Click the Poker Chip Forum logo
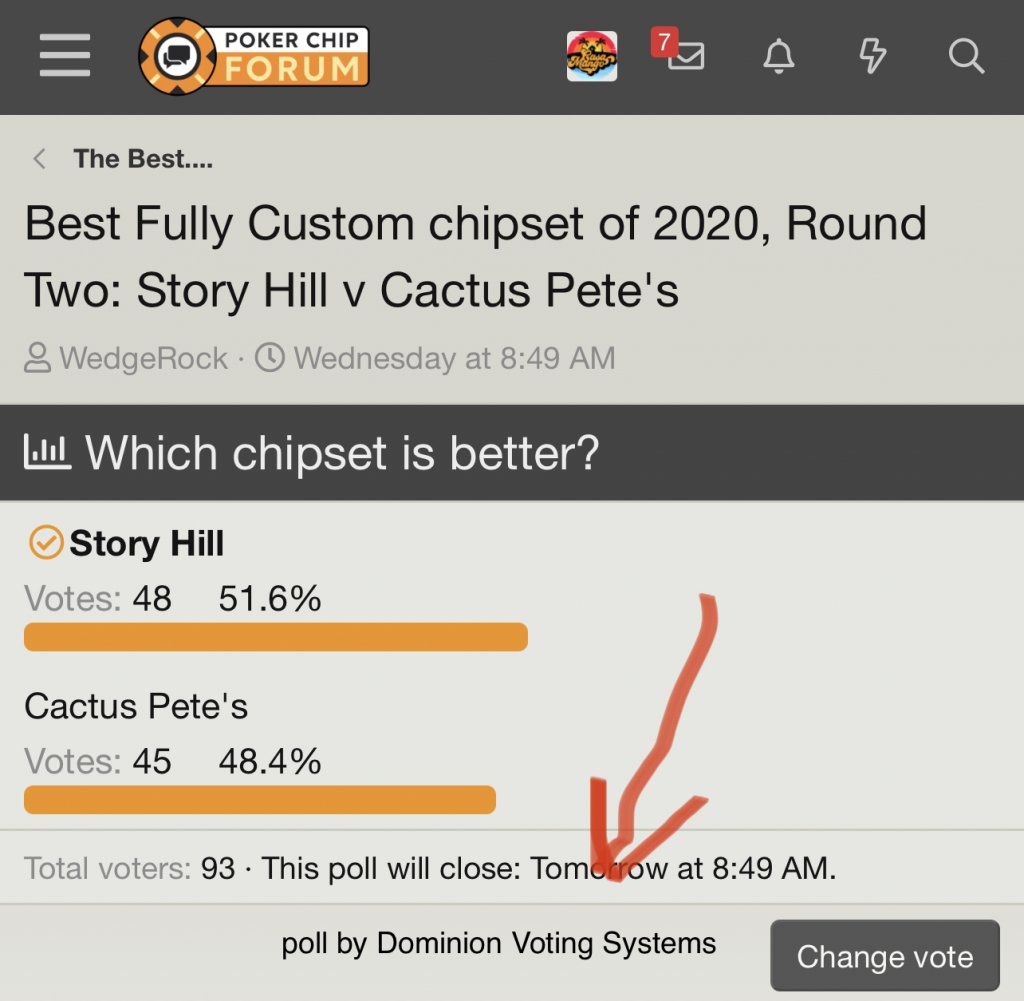Screen dimensions: 1024x1001 [x=254, y=56]
